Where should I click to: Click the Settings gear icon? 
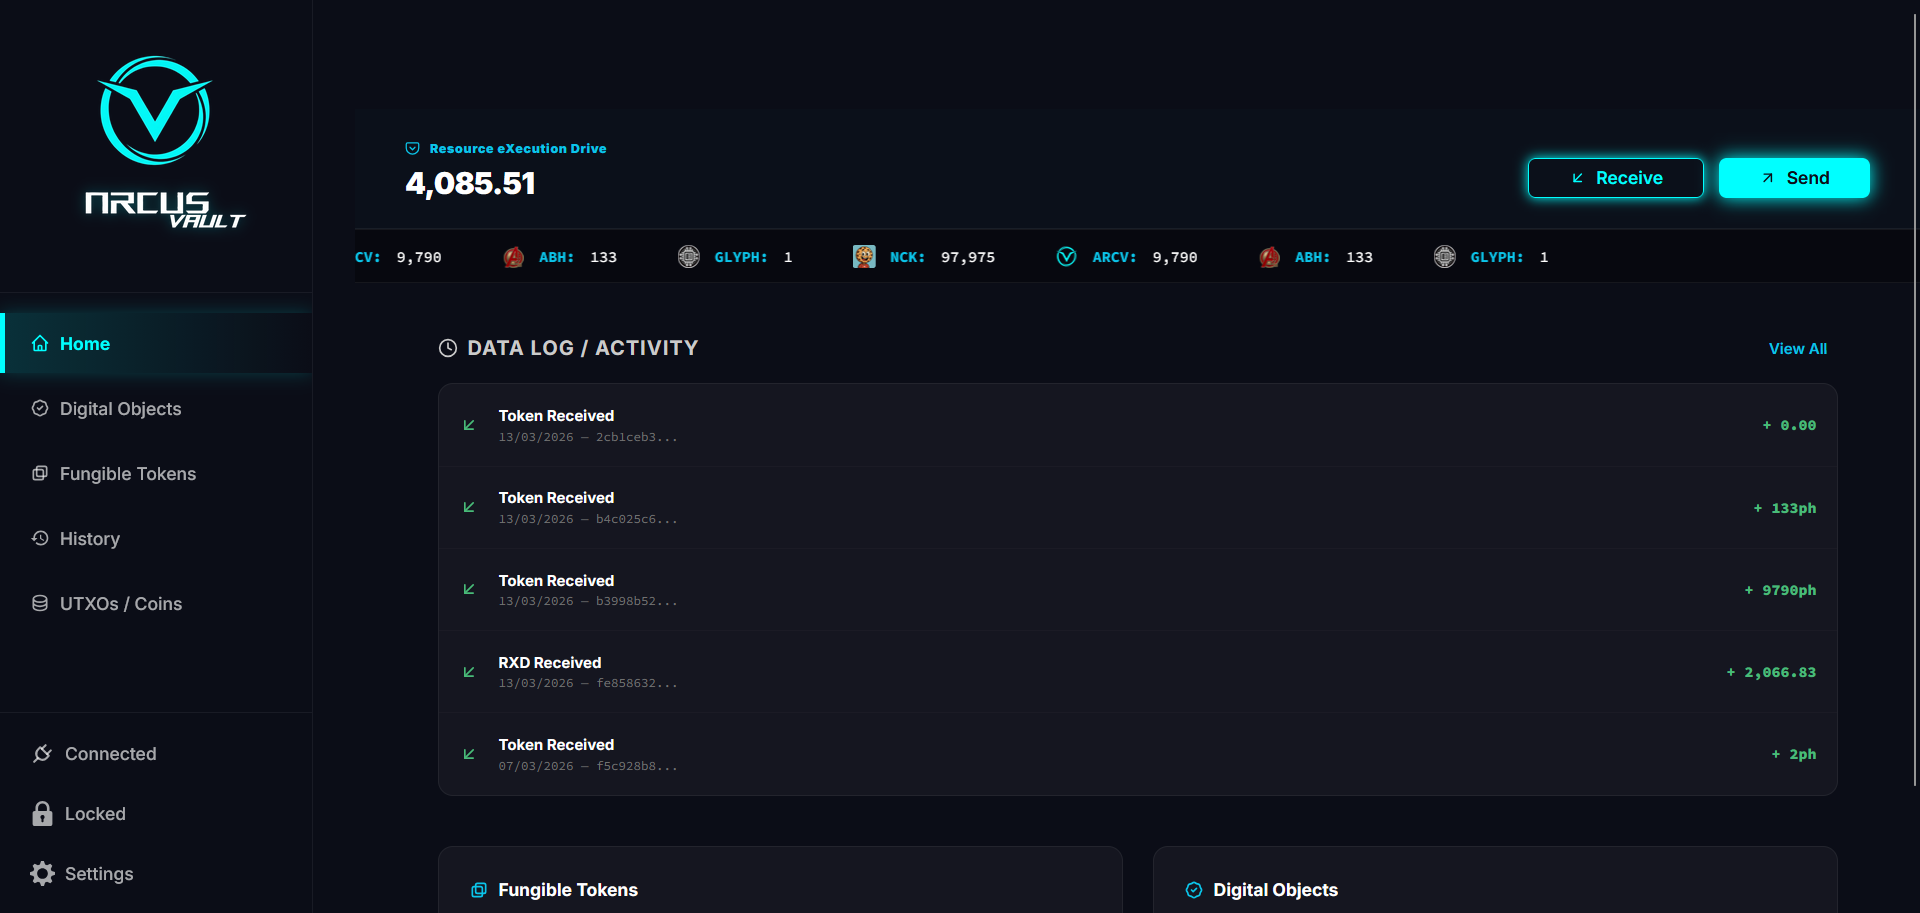[42, 874]
